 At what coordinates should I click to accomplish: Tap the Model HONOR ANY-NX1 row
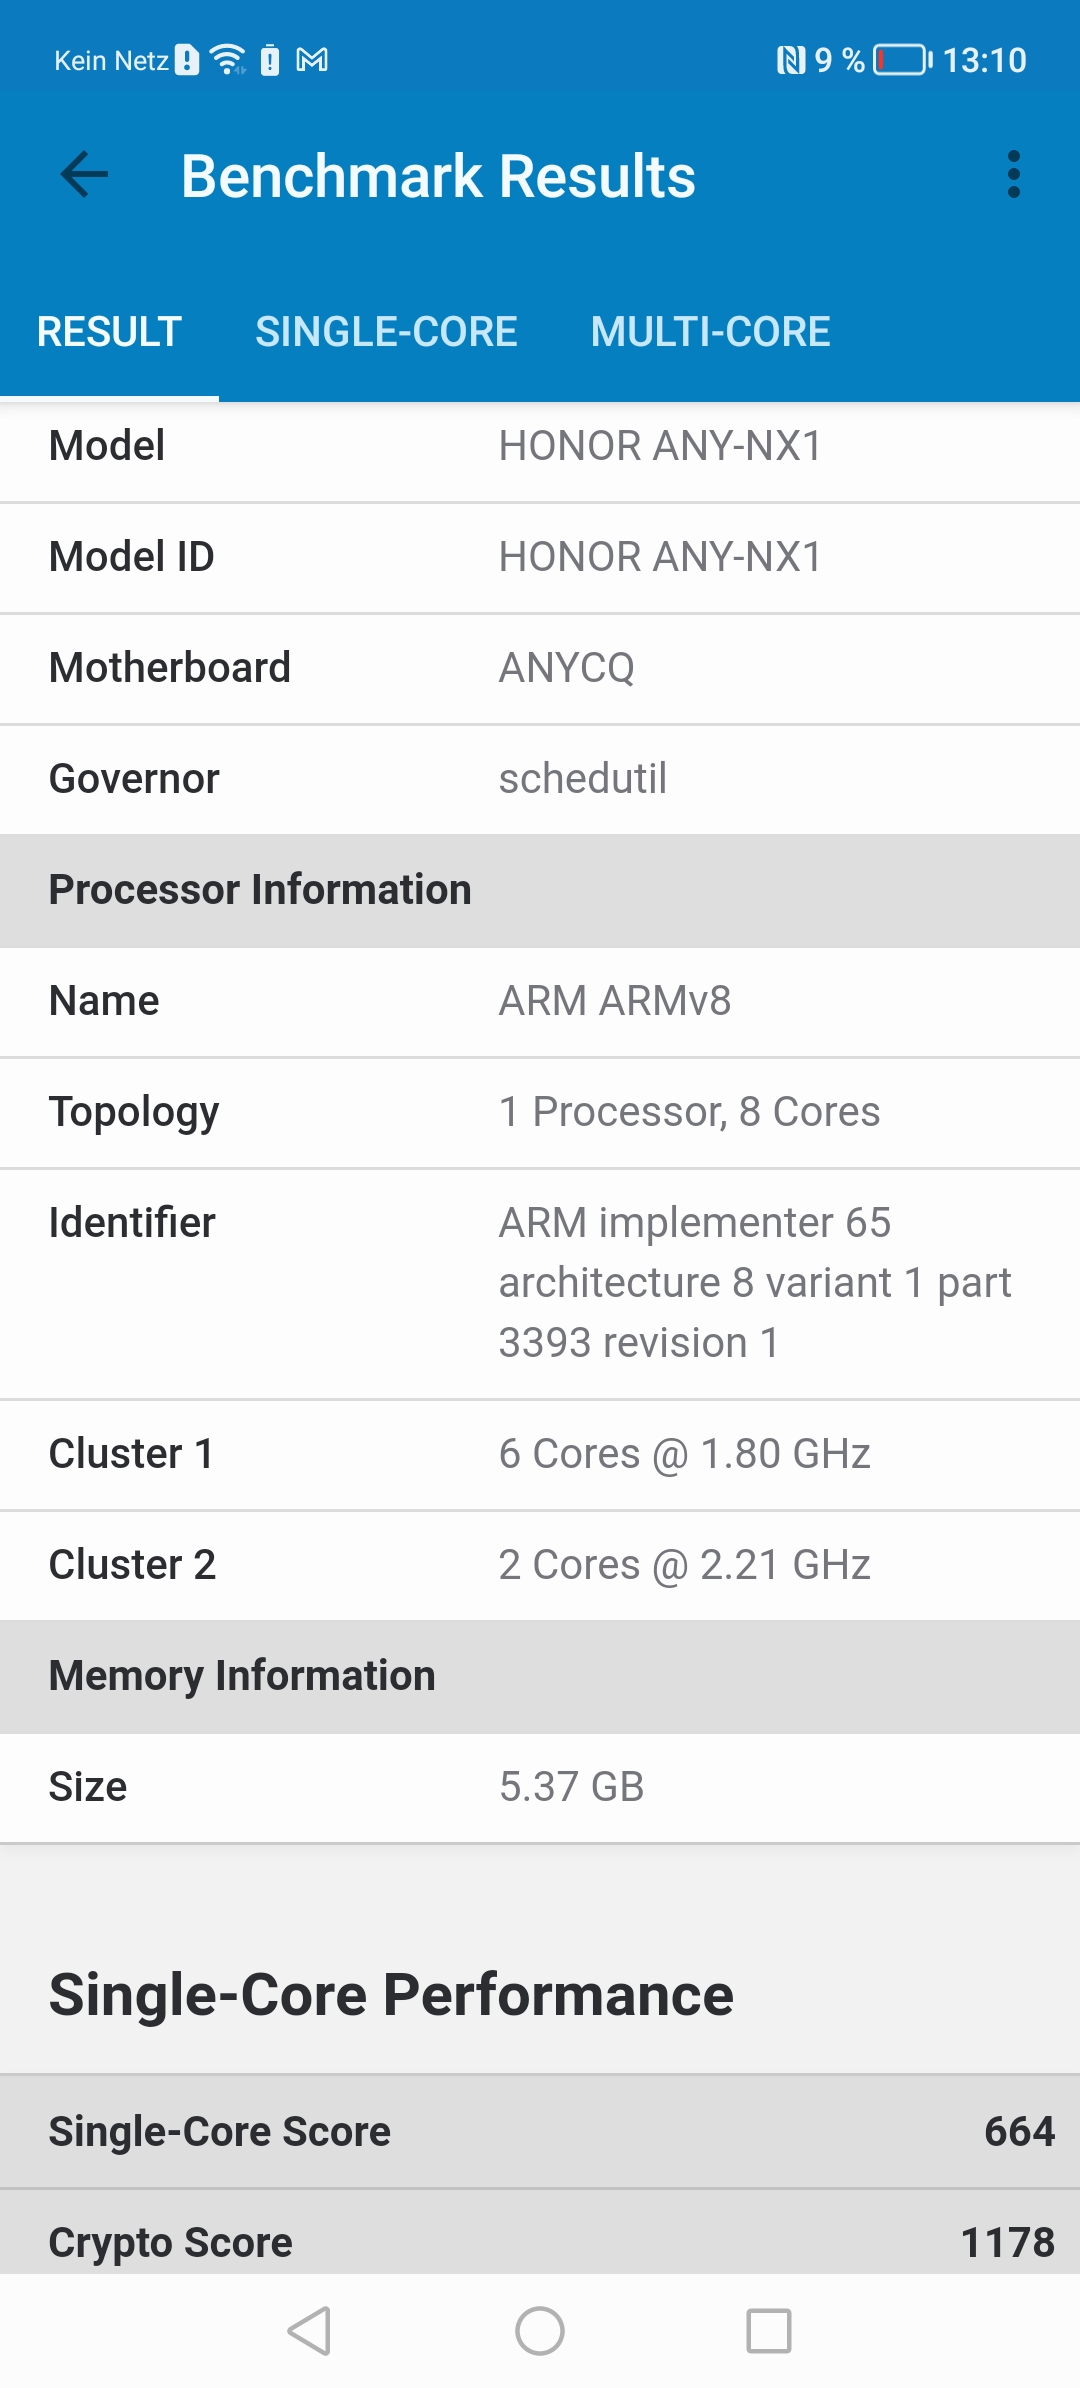tap(540, 446)
